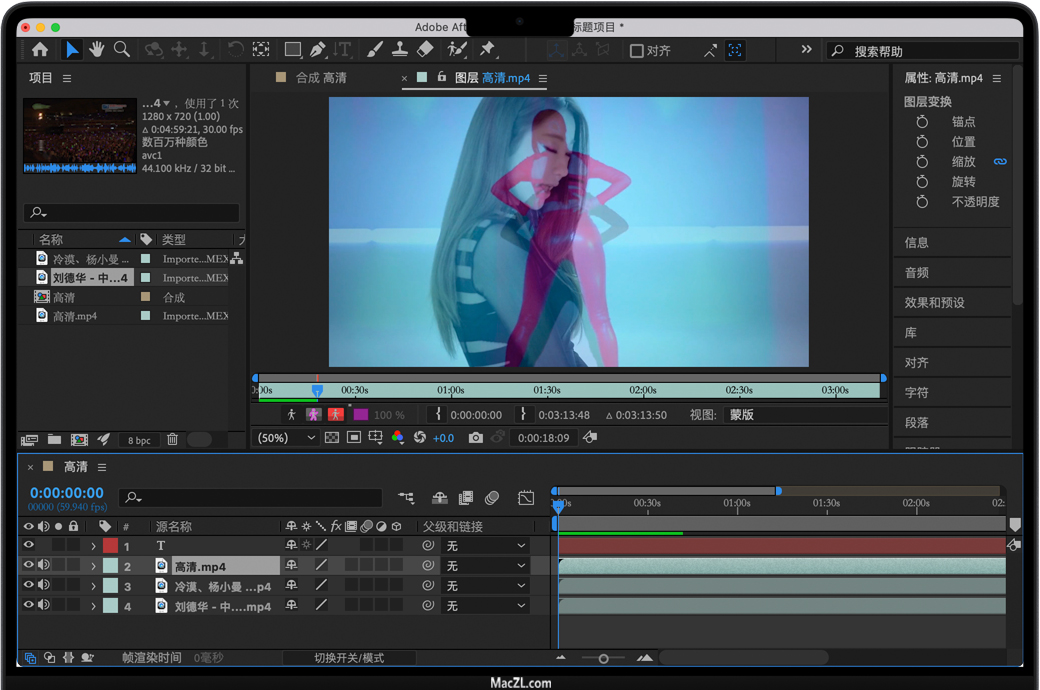This screenshot has height=690, width=1040.
Task: Hide the 高清.mp4 layer with eye toggle
Action: pos(28,565)
